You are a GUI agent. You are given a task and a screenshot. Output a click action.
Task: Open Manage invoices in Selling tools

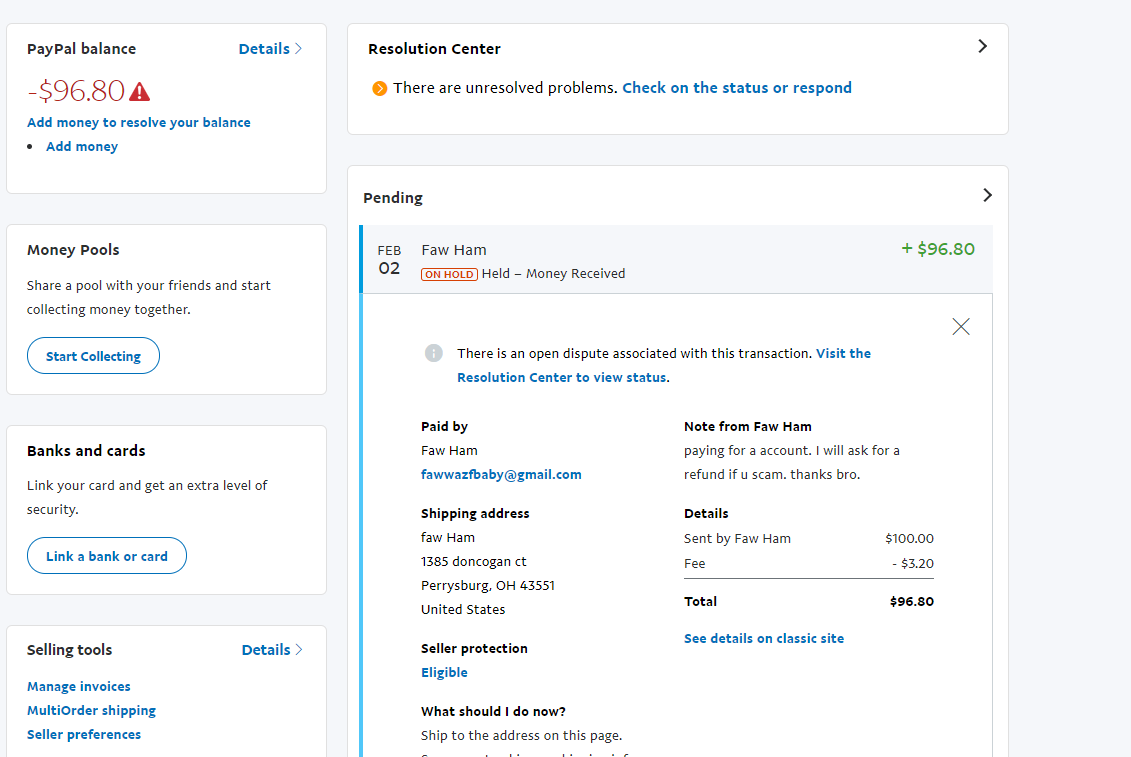pyautogui.click(x=79, y=686)
